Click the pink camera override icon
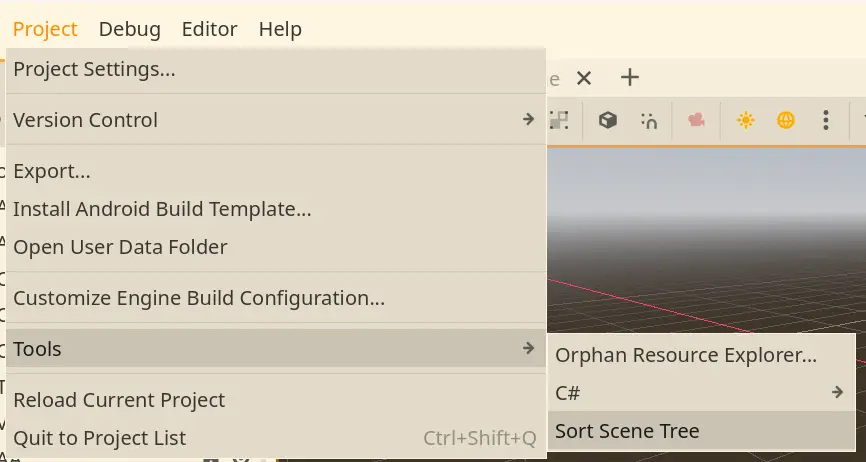The height and width of the screenshot is (462, 866). pos(696,120)
